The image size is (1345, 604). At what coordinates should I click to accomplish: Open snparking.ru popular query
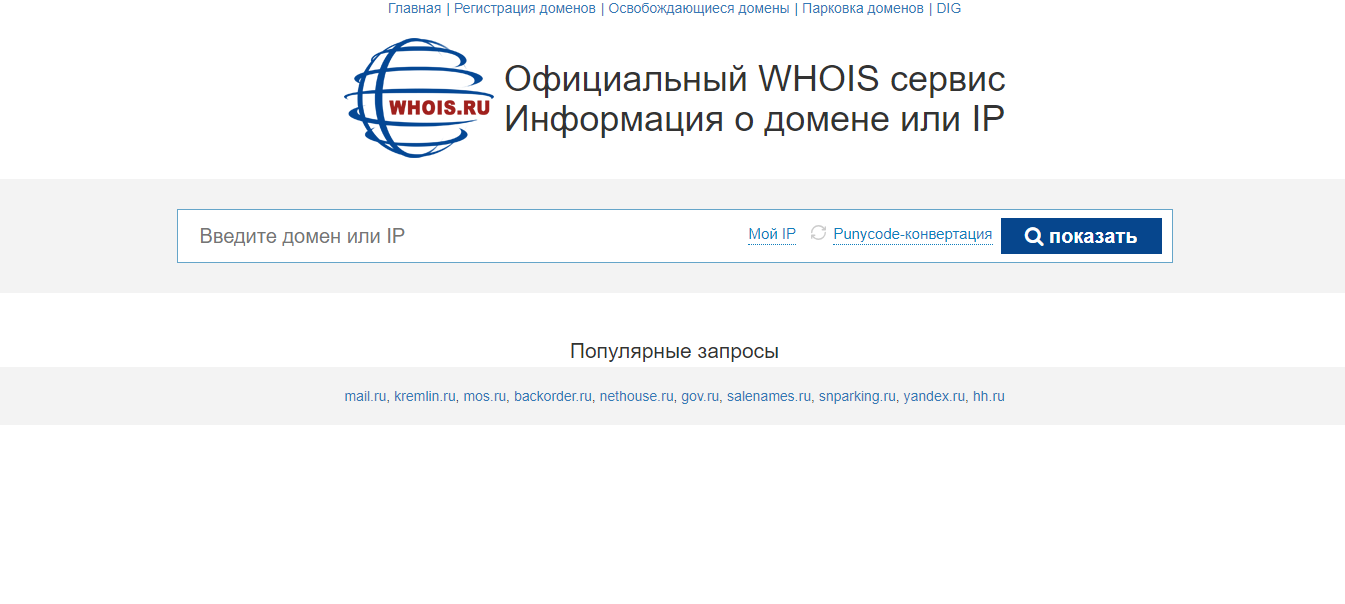[x=857, y=396]
